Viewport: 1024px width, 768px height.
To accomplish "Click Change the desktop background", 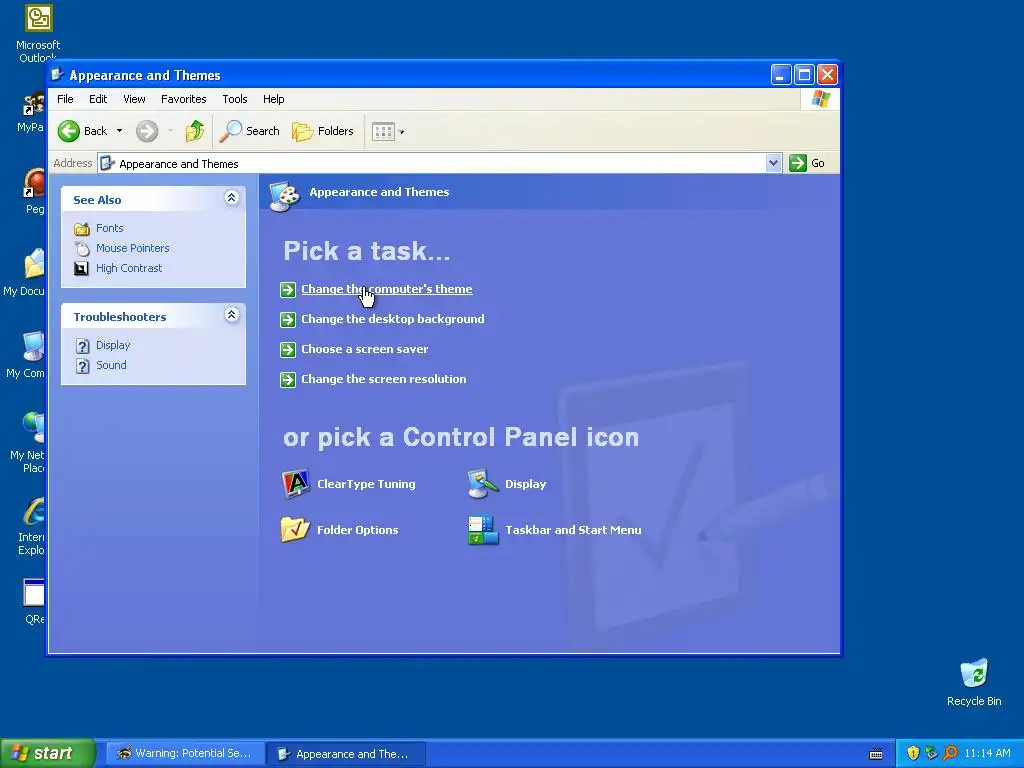I will 392,319.
